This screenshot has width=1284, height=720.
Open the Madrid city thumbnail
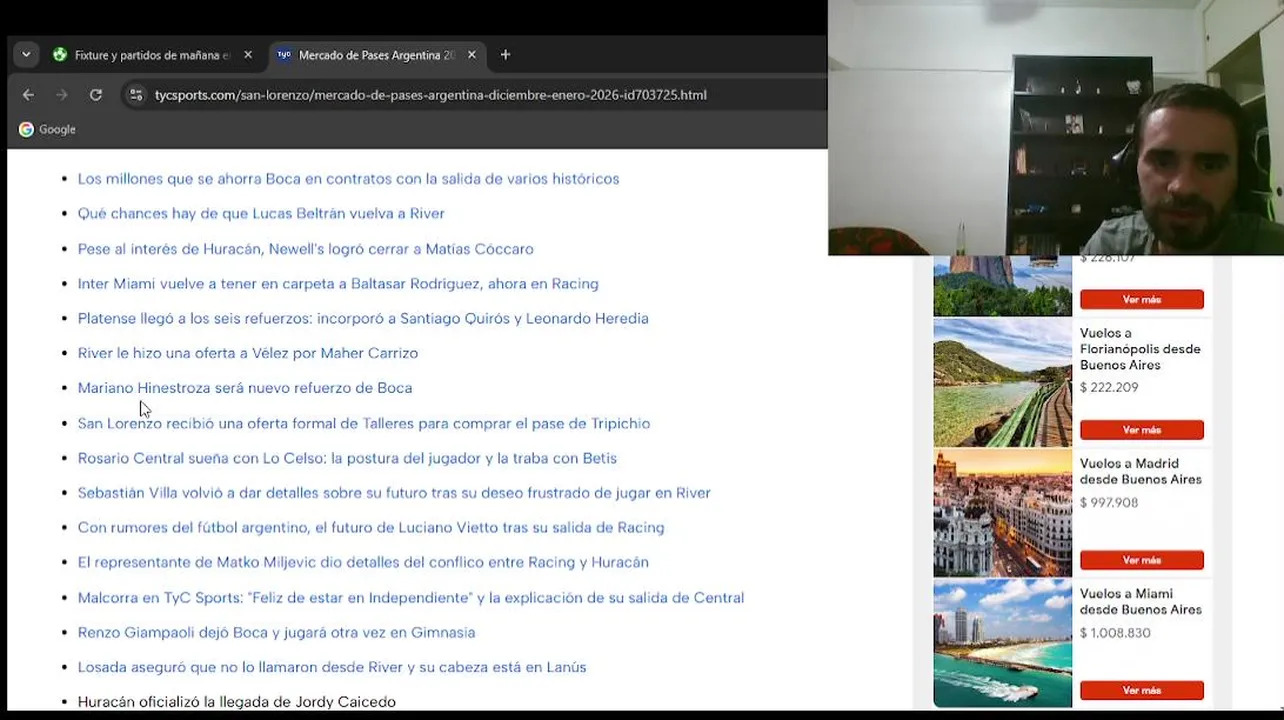tap(1002, 513)
